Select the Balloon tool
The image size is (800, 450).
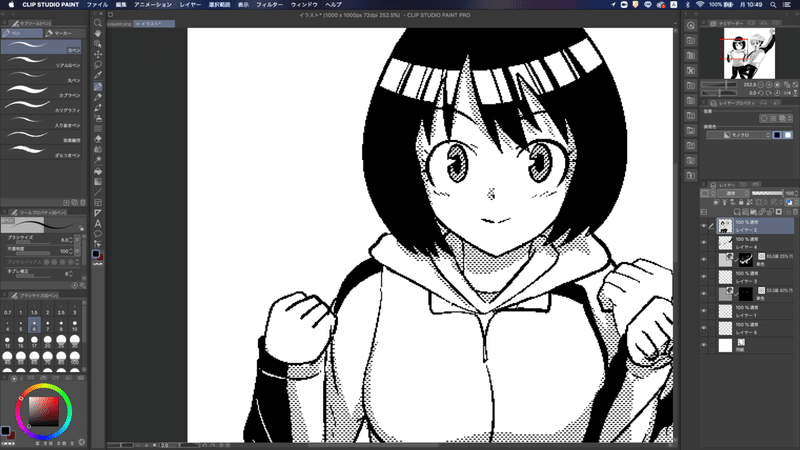[x=97, y=234]
